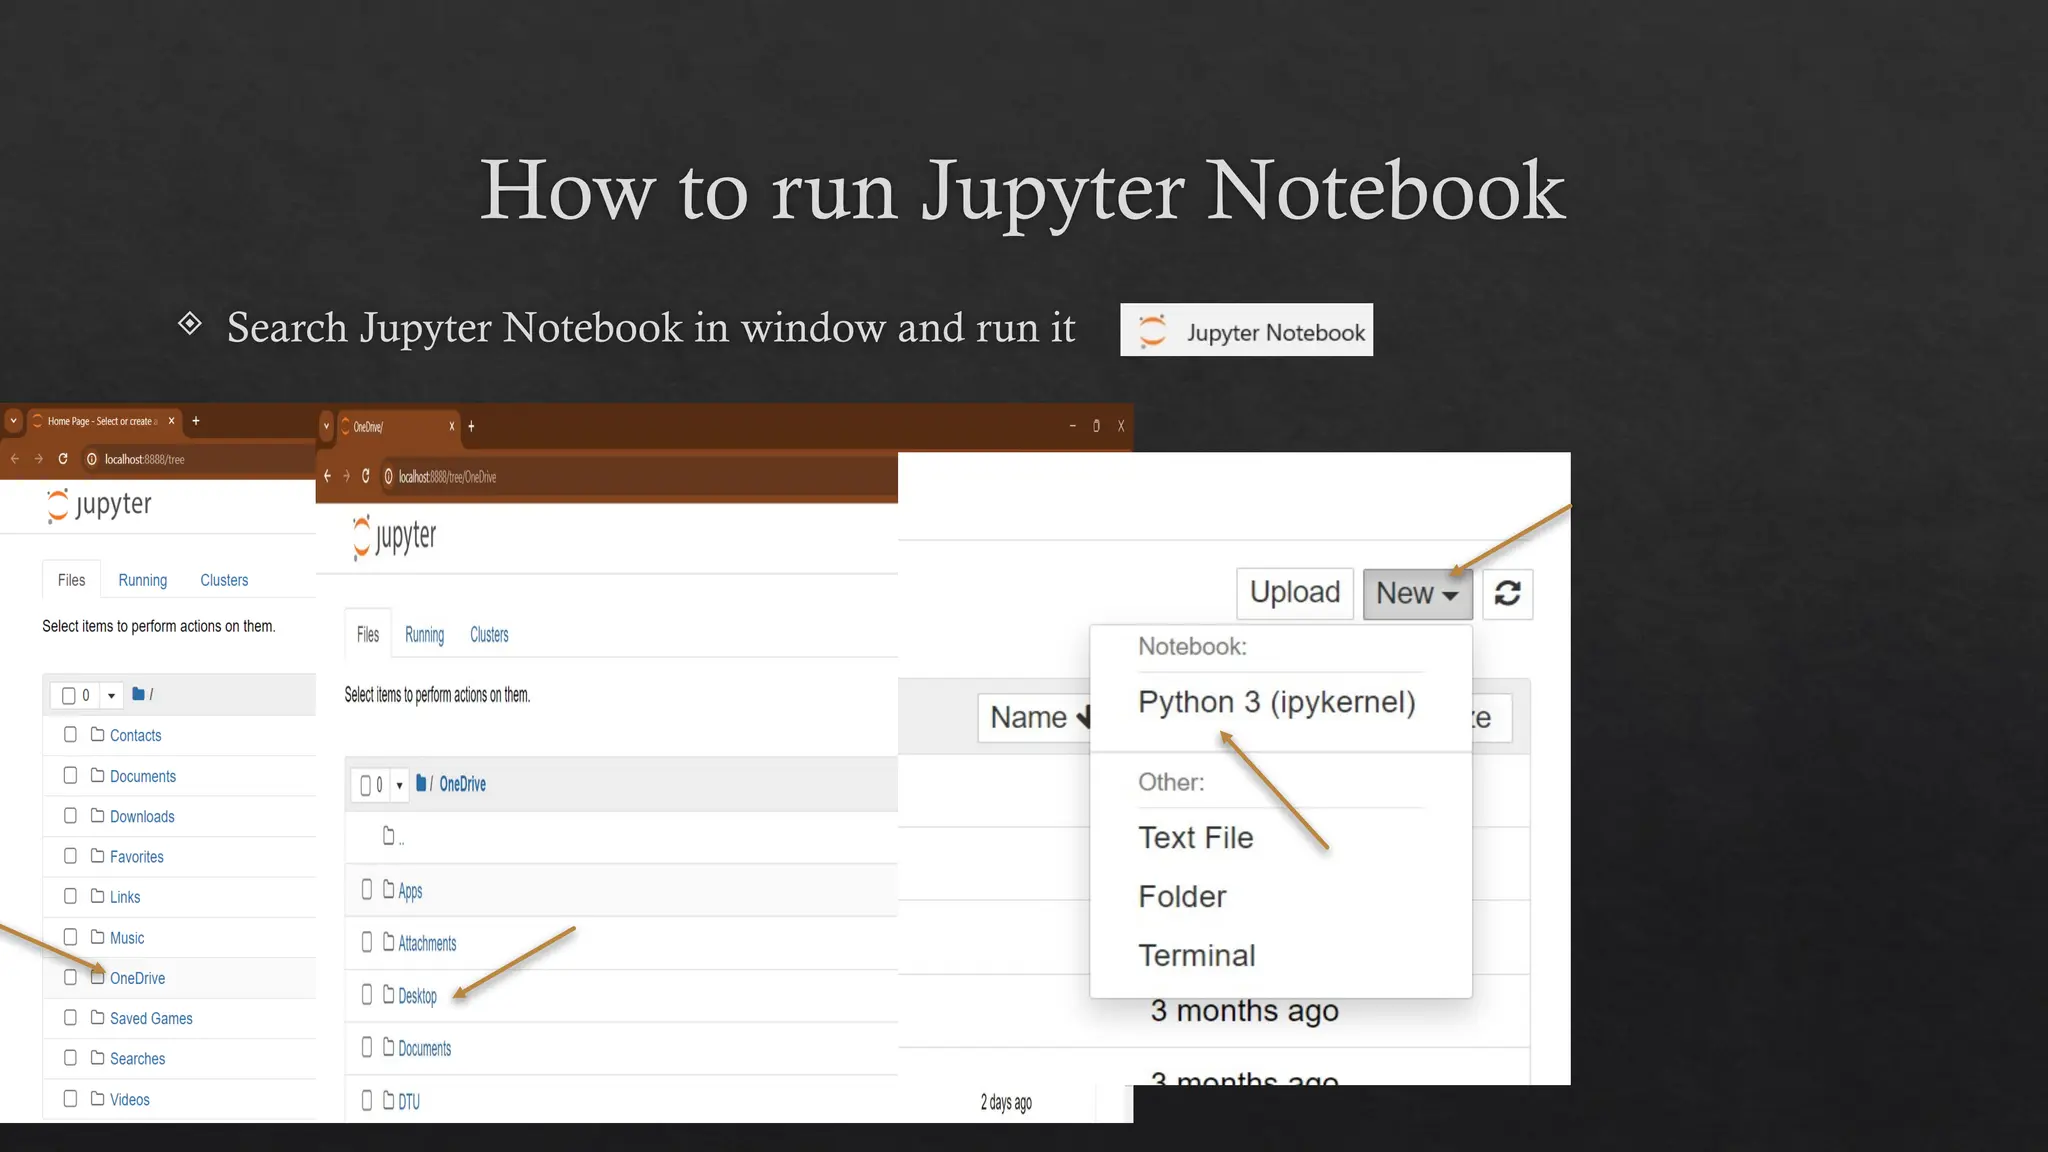Switch to the Running tab in left window

[x=142, y=580]
